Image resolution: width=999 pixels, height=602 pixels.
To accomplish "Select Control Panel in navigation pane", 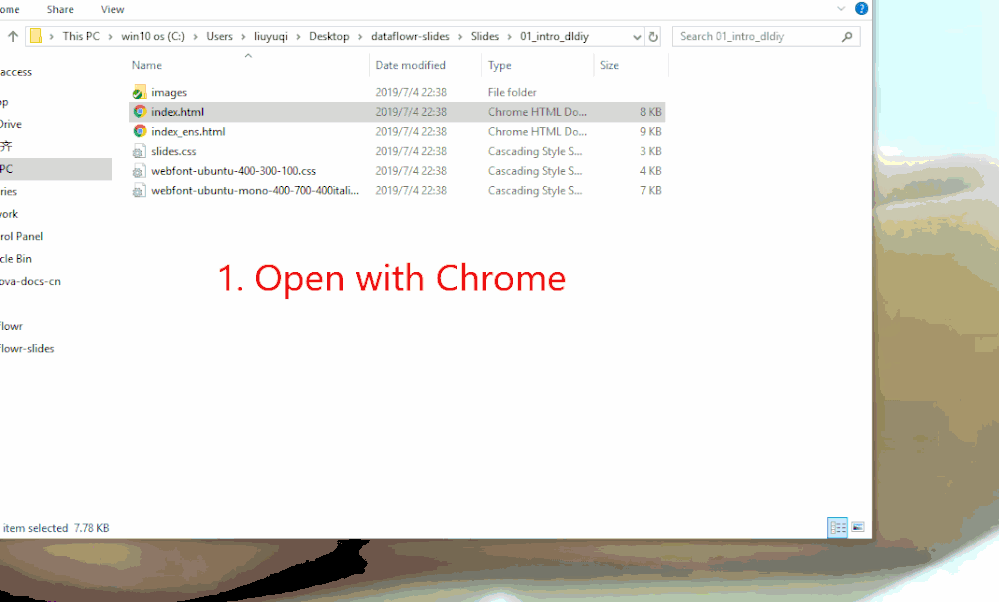I will [22, 236].
